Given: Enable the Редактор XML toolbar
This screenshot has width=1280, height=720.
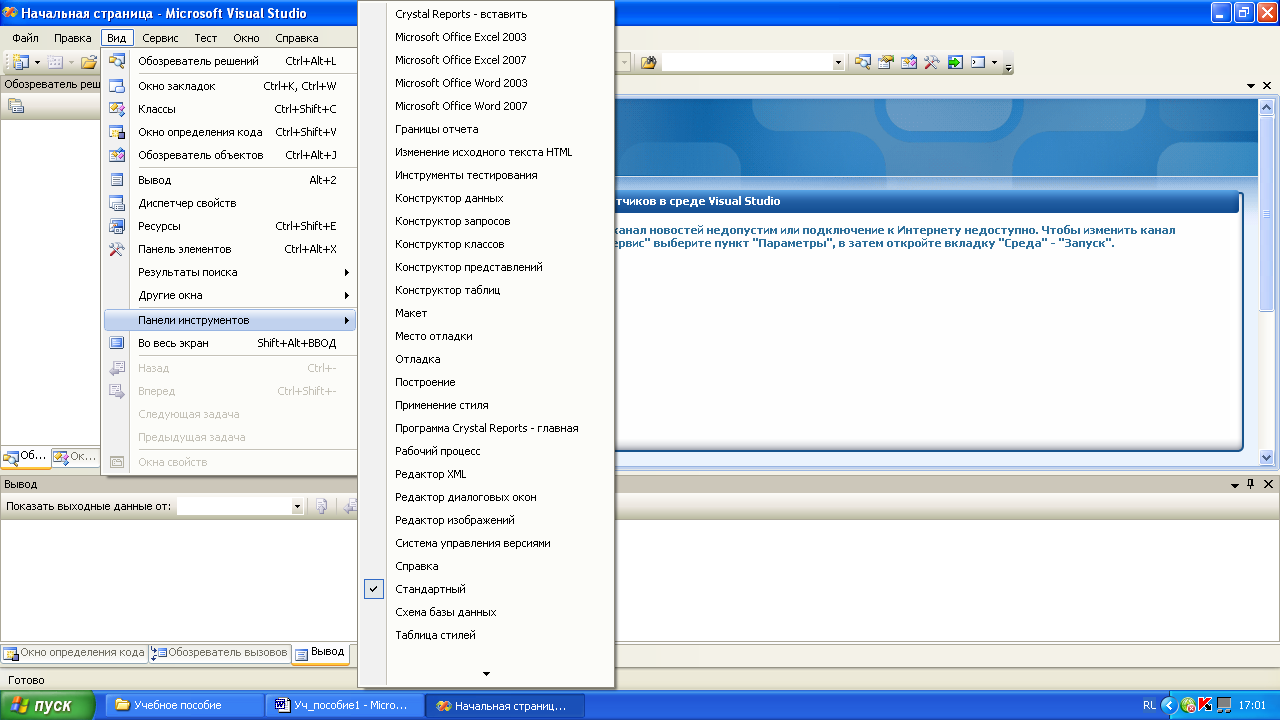Looking at the screenshot, I should [x=486, y=474].
